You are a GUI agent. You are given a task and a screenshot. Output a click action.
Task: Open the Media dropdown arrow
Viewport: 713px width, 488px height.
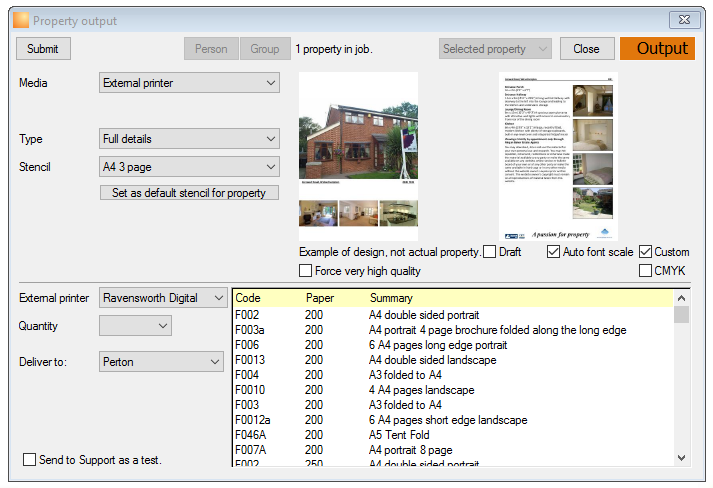[271, 83]
